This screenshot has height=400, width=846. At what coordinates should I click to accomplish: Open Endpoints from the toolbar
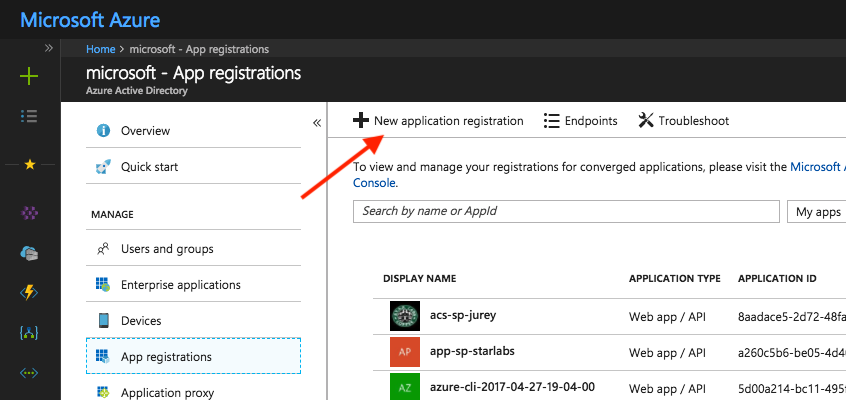click(580, 121)
